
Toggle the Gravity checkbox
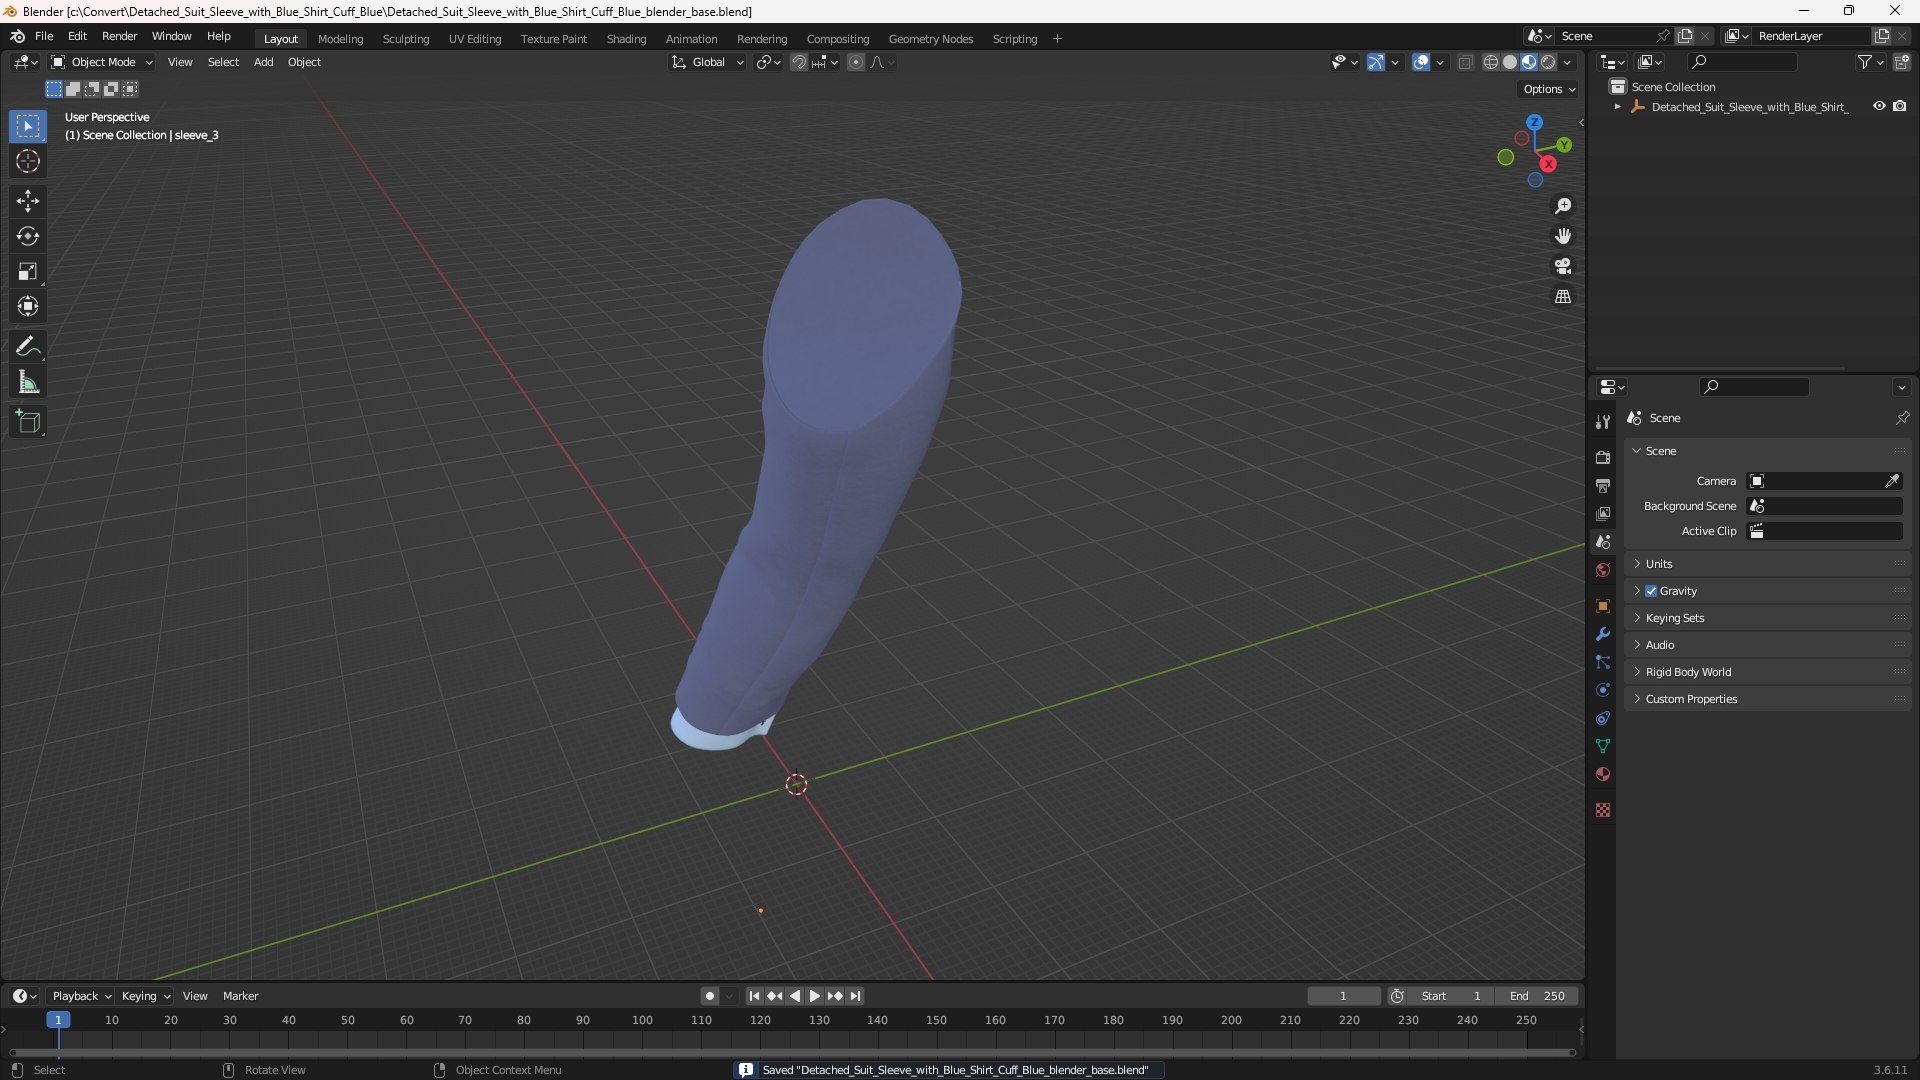click(1651, 591)
